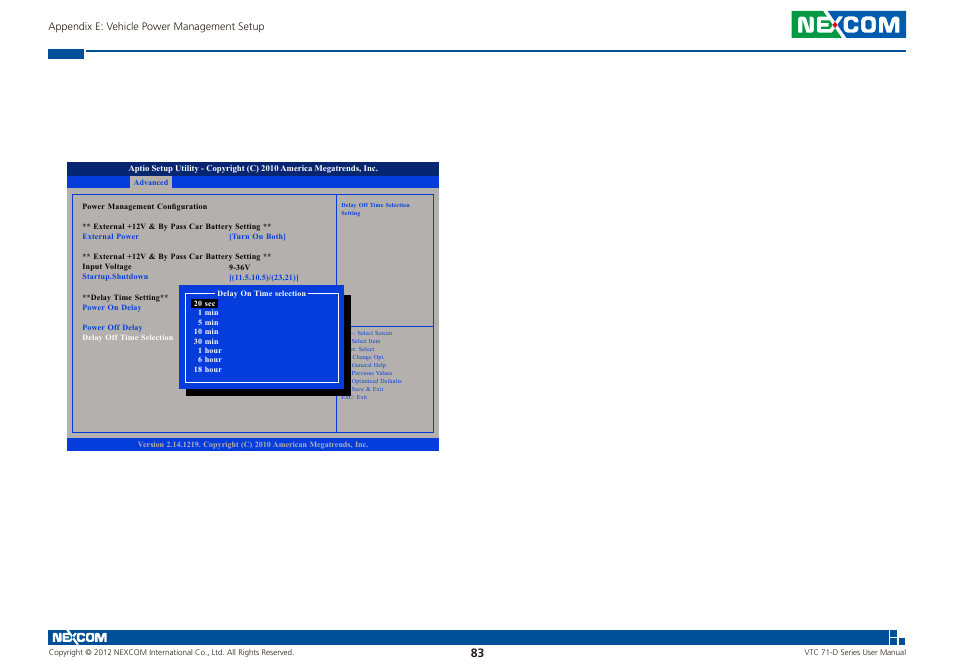
Task: Click the Save & Exit key hint
Action: point(367,389)
